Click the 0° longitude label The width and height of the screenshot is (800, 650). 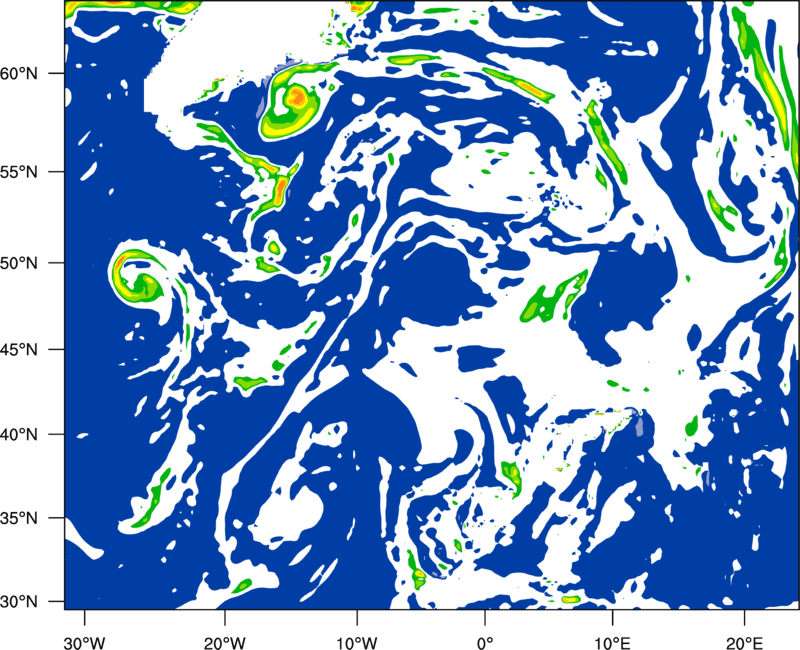coord(485,643)
